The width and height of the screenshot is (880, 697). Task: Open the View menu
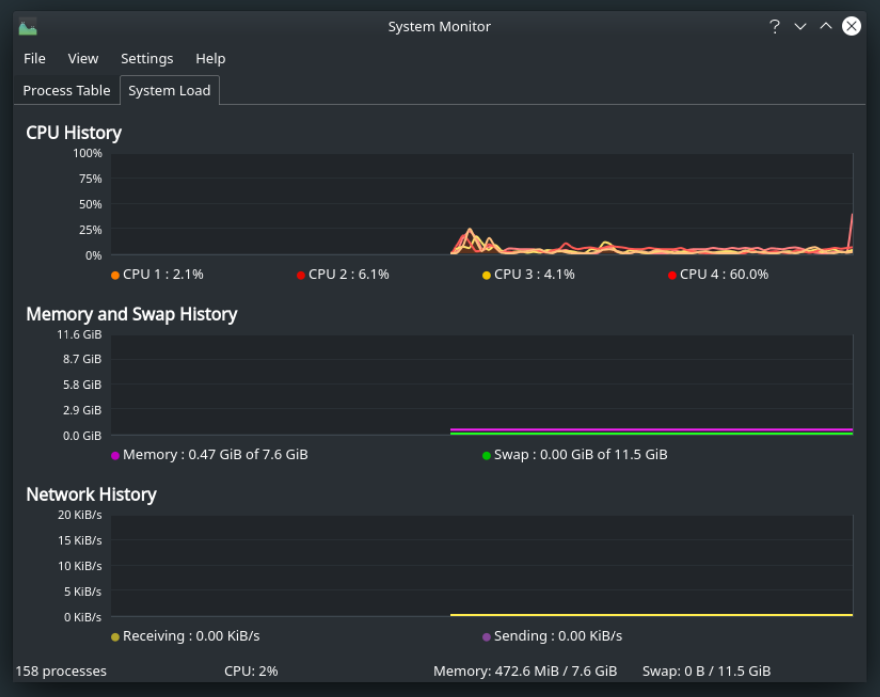coord(83,58)
